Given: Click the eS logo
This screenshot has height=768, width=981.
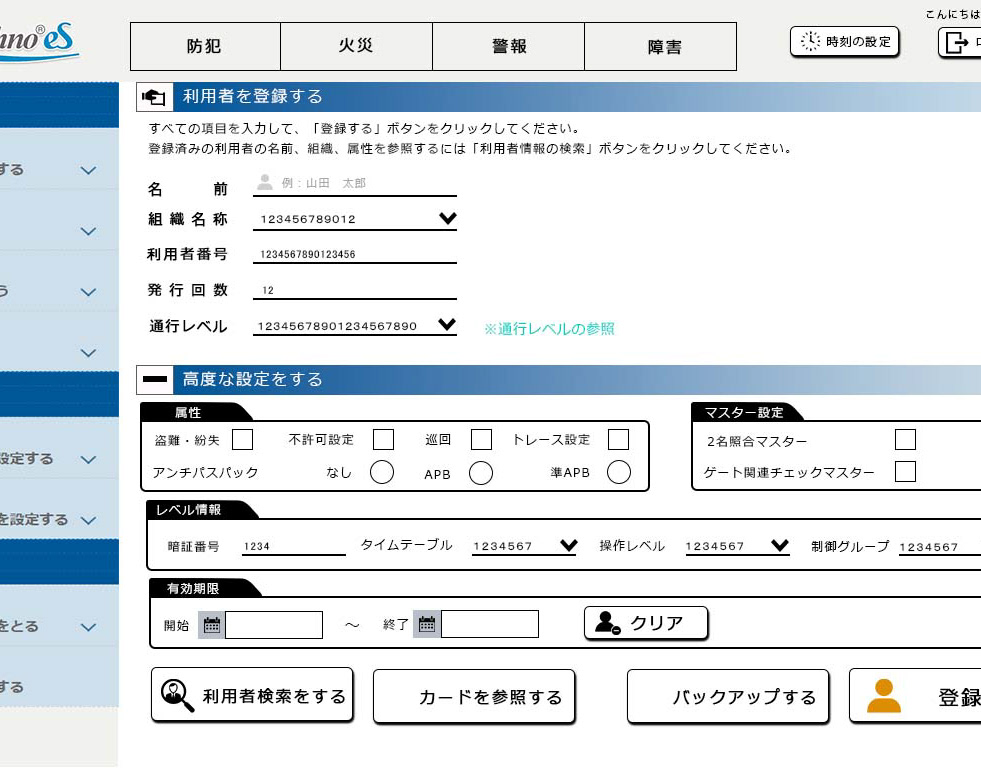Looking at the screenshot, I should [39, 41].
